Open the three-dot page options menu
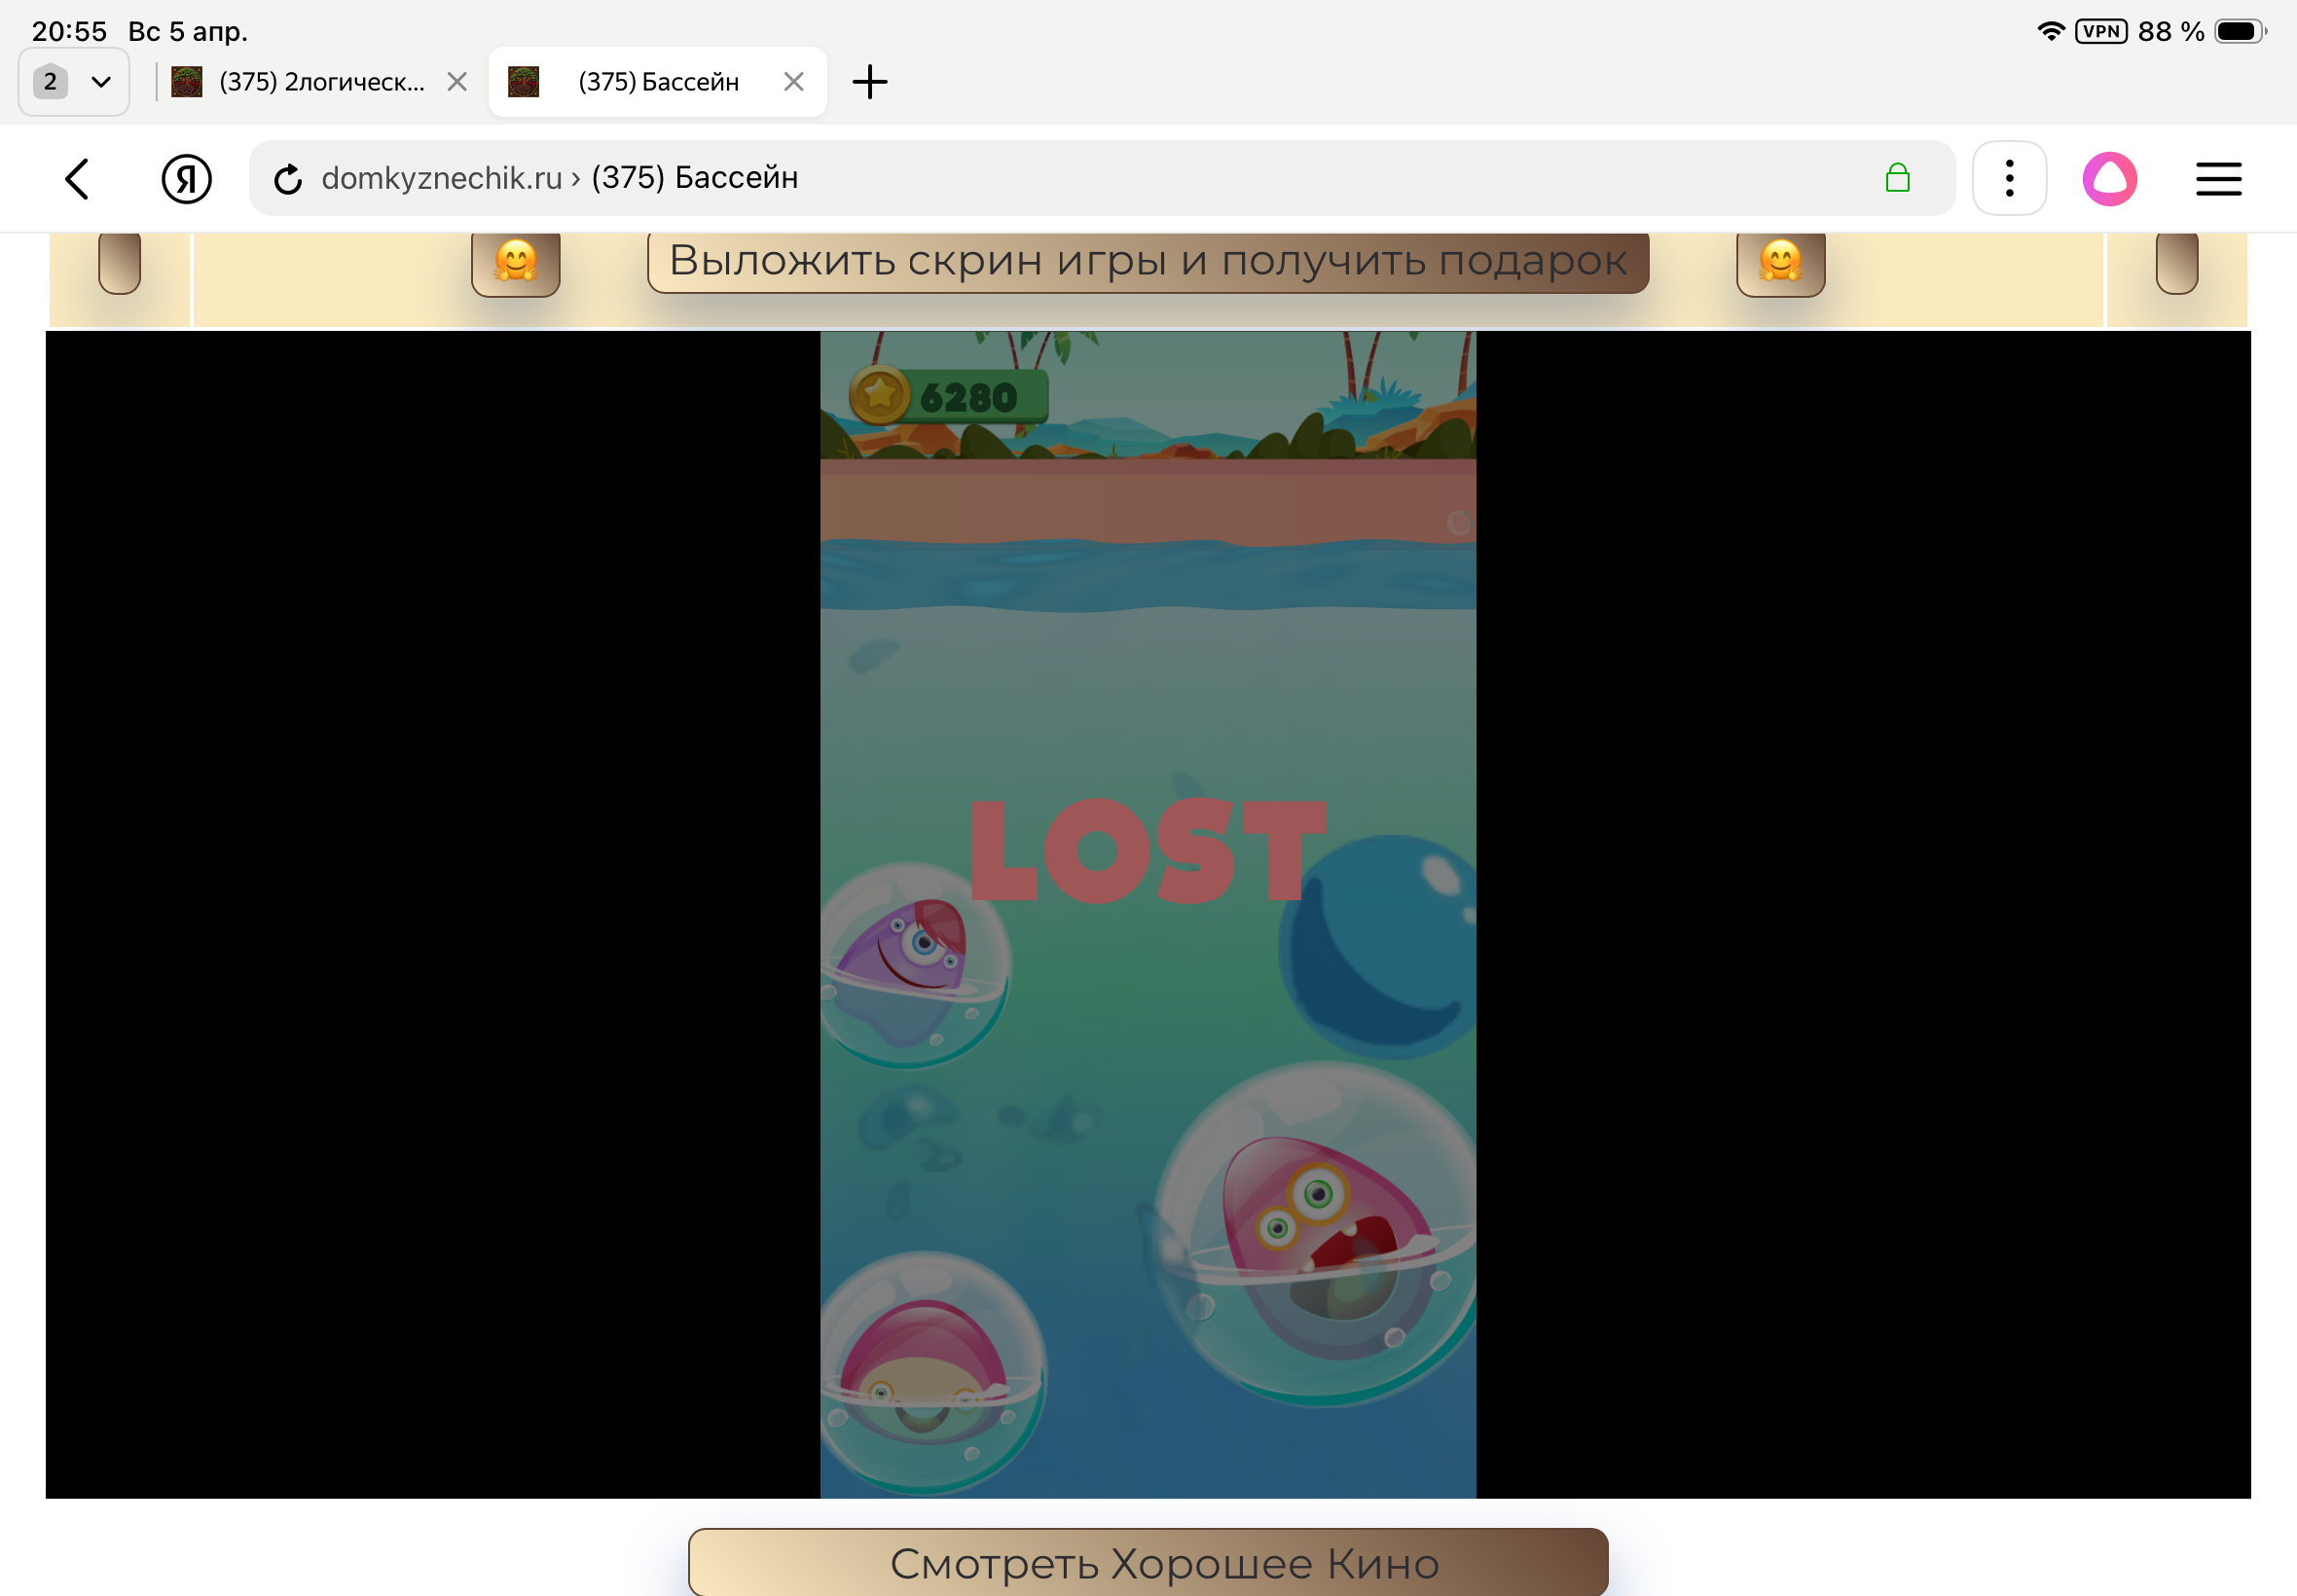Viewport: 2297px width, 1596px height. (x=2009, y=179)
